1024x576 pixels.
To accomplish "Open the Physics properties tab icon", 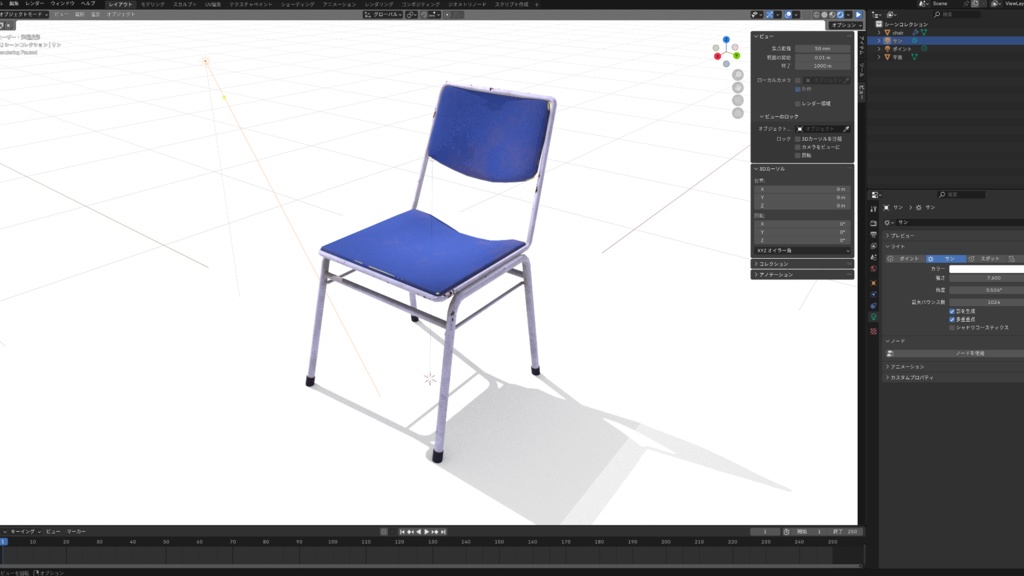I will pos(874,295).
